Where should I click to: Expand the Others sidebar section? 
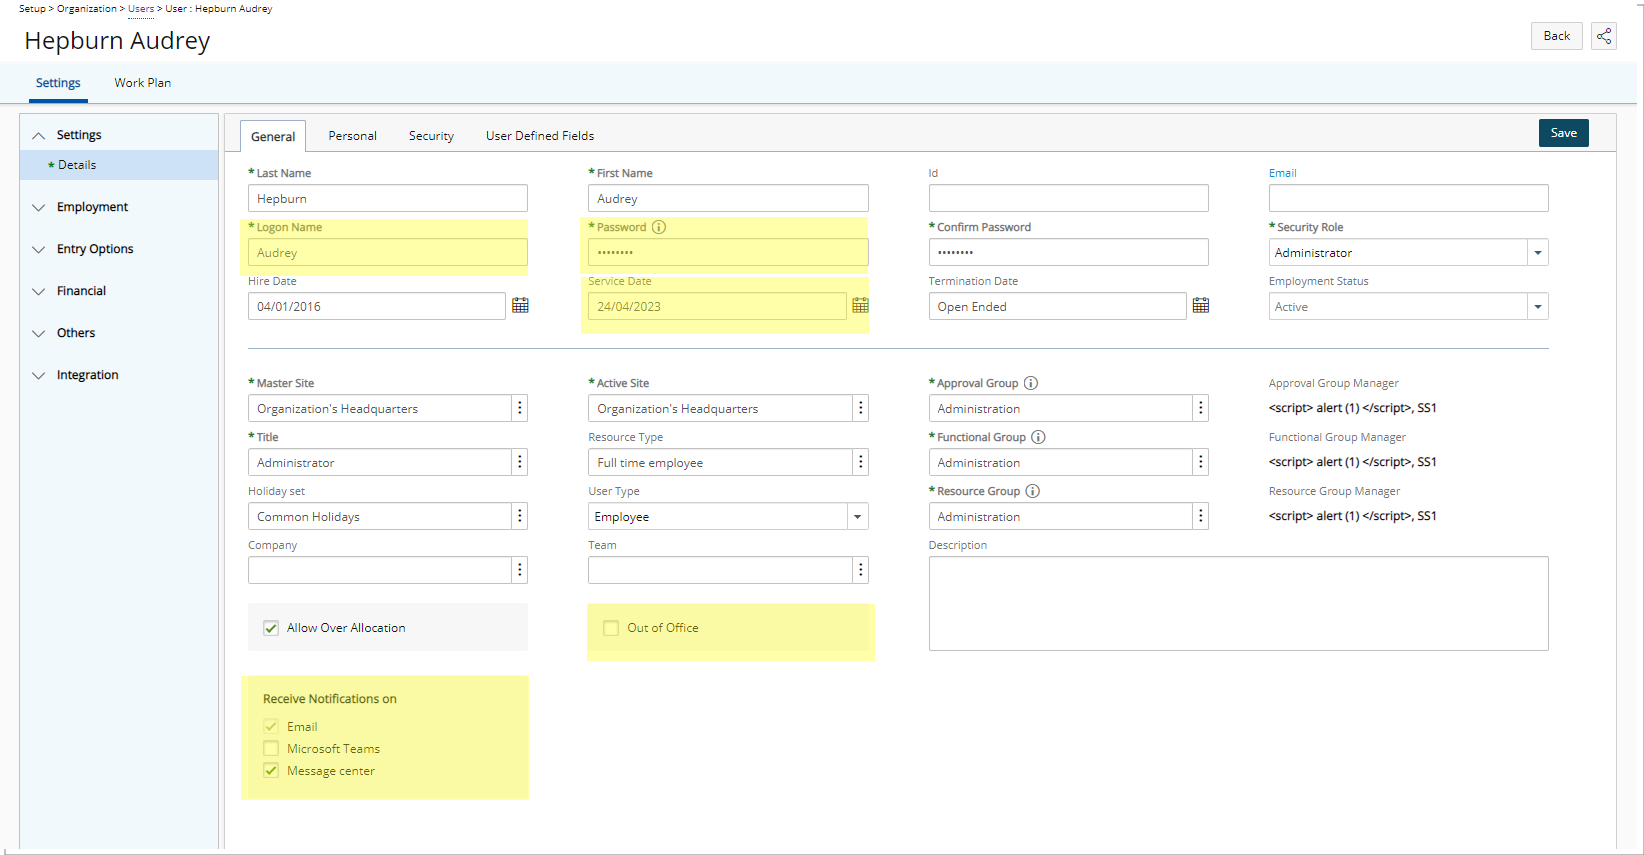tap(39, 333)
